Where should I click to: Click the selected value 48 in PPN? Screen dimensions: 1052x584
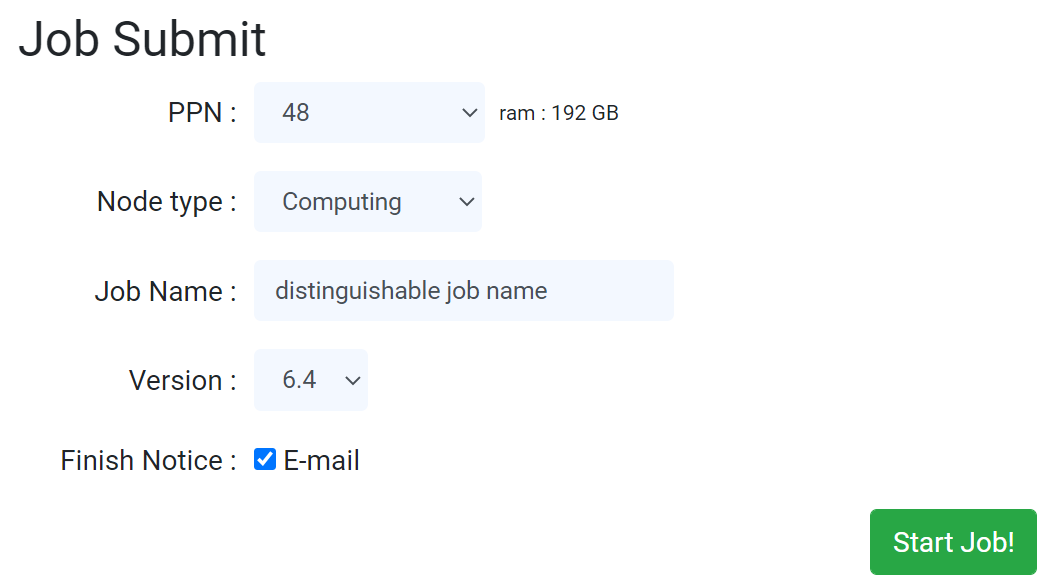[296, 113]
